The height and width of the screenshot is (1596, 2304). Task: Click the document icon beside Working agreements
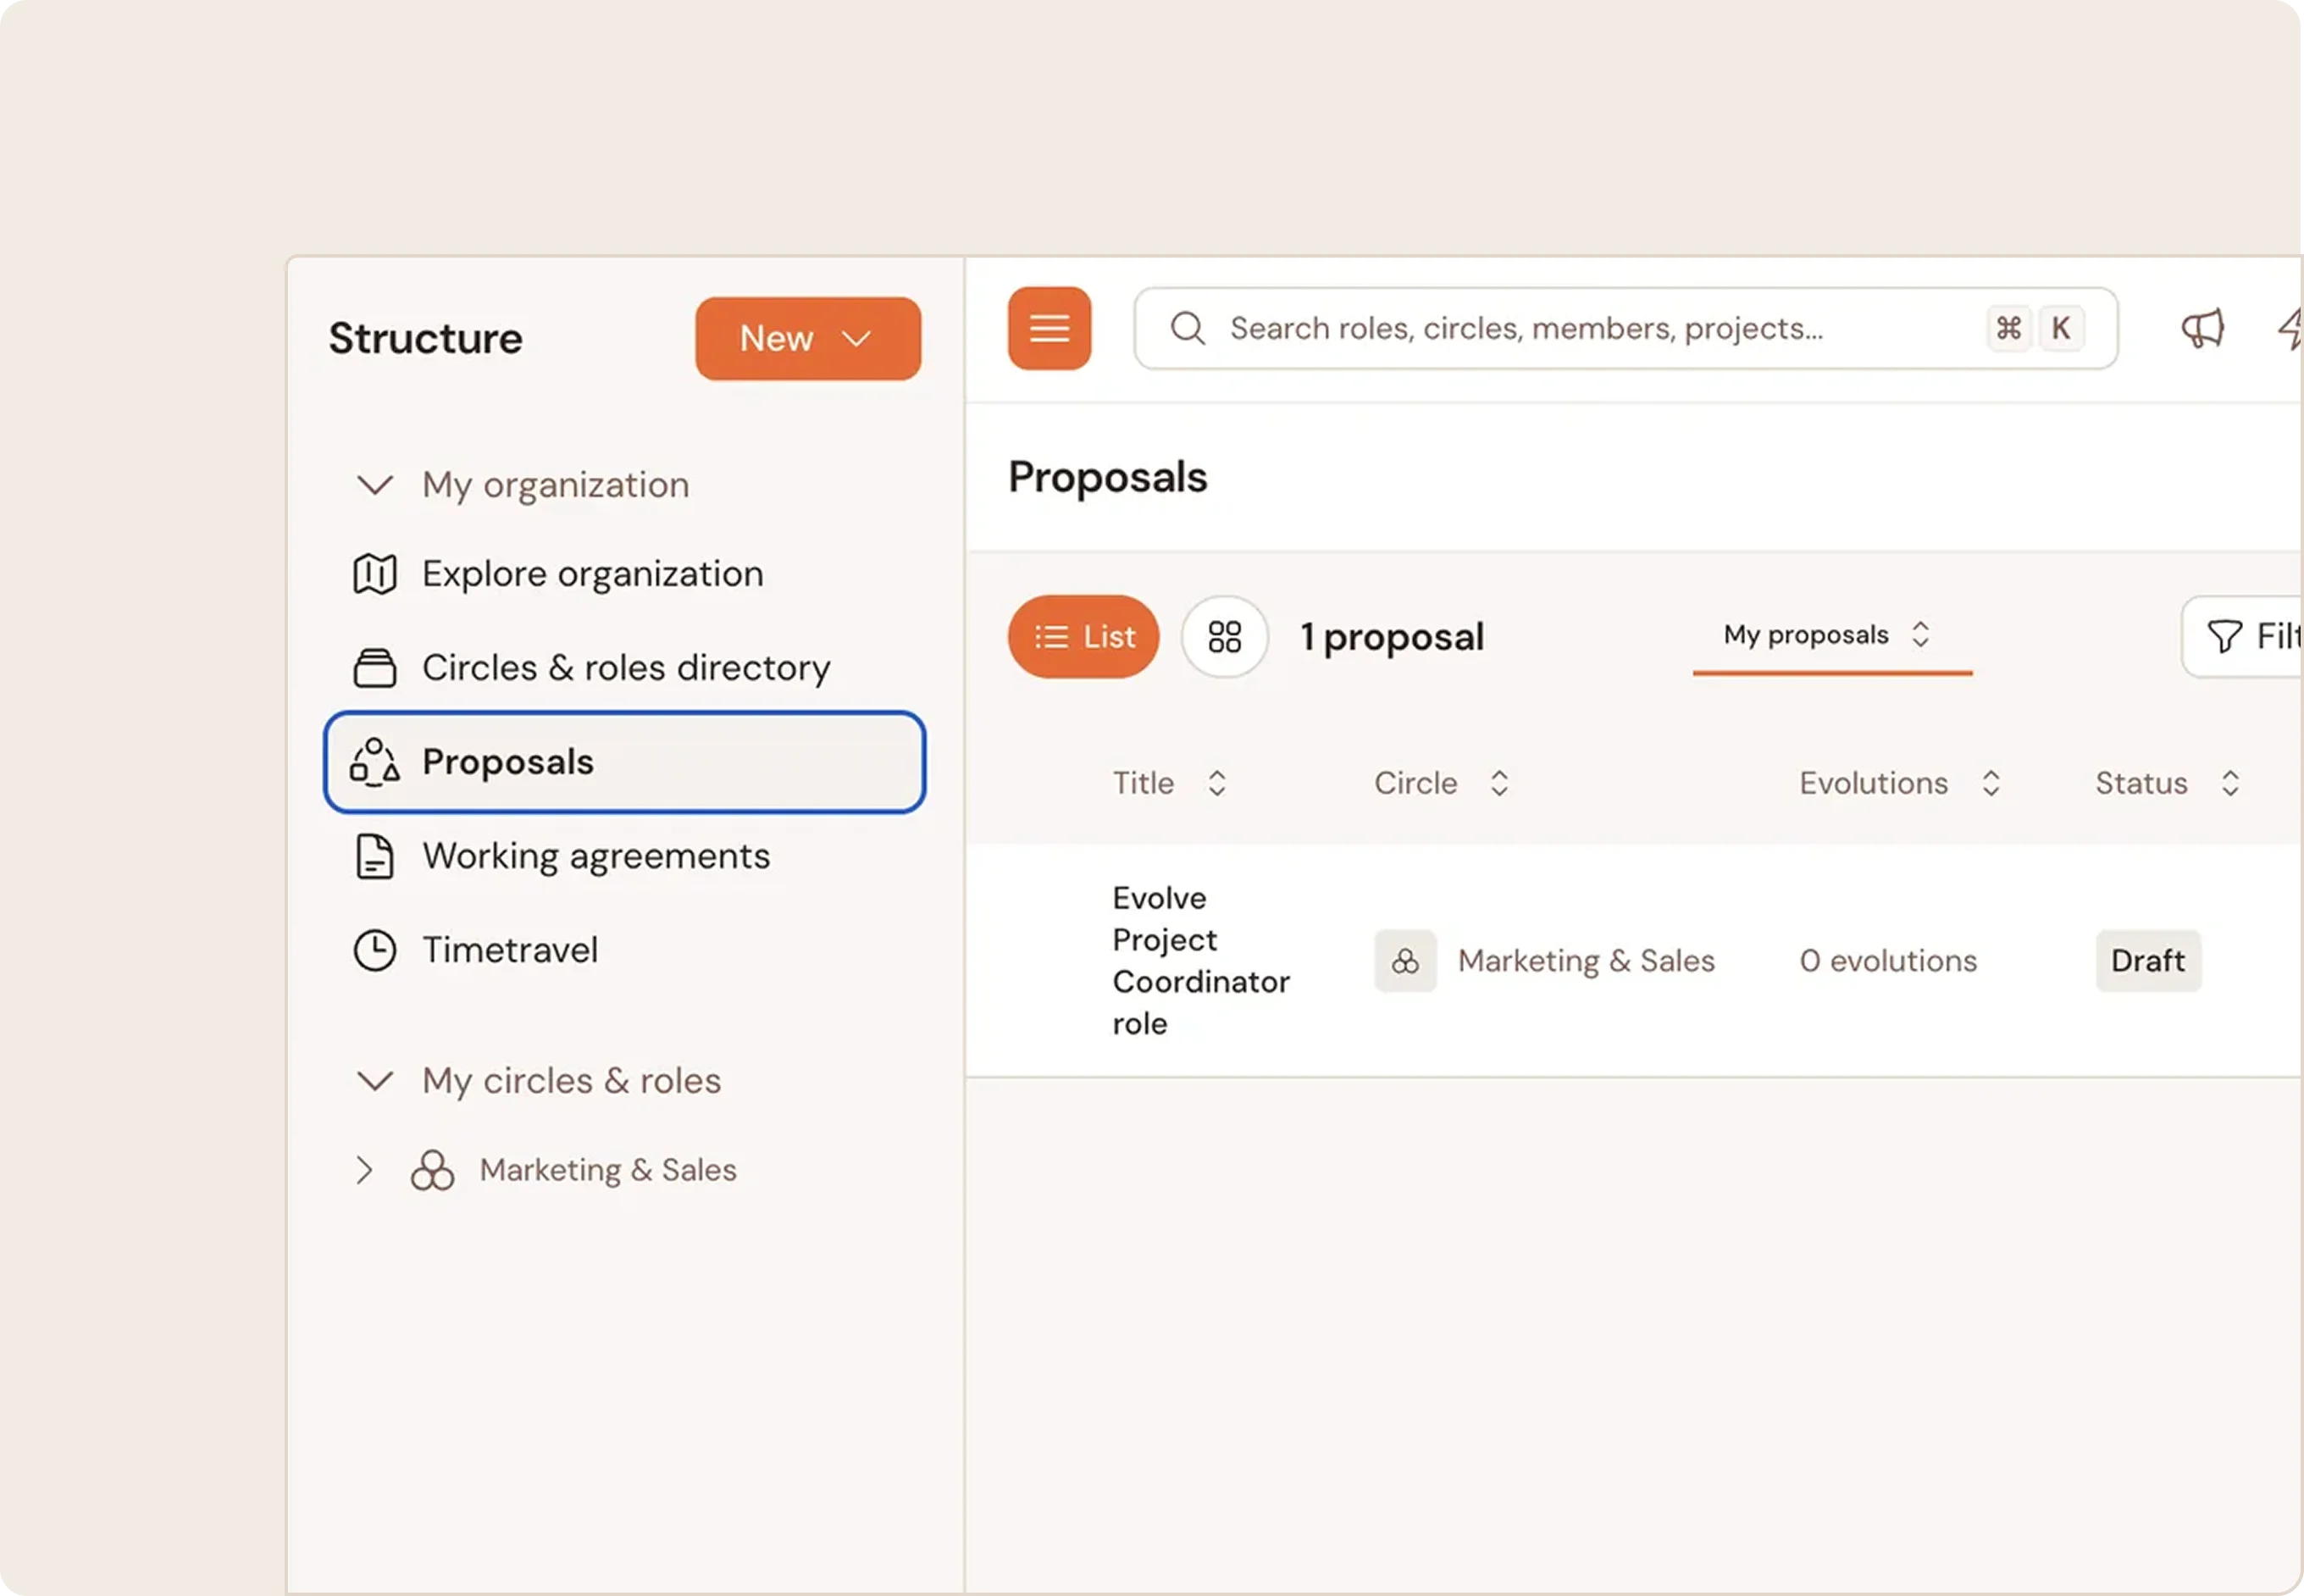(375, 856)
